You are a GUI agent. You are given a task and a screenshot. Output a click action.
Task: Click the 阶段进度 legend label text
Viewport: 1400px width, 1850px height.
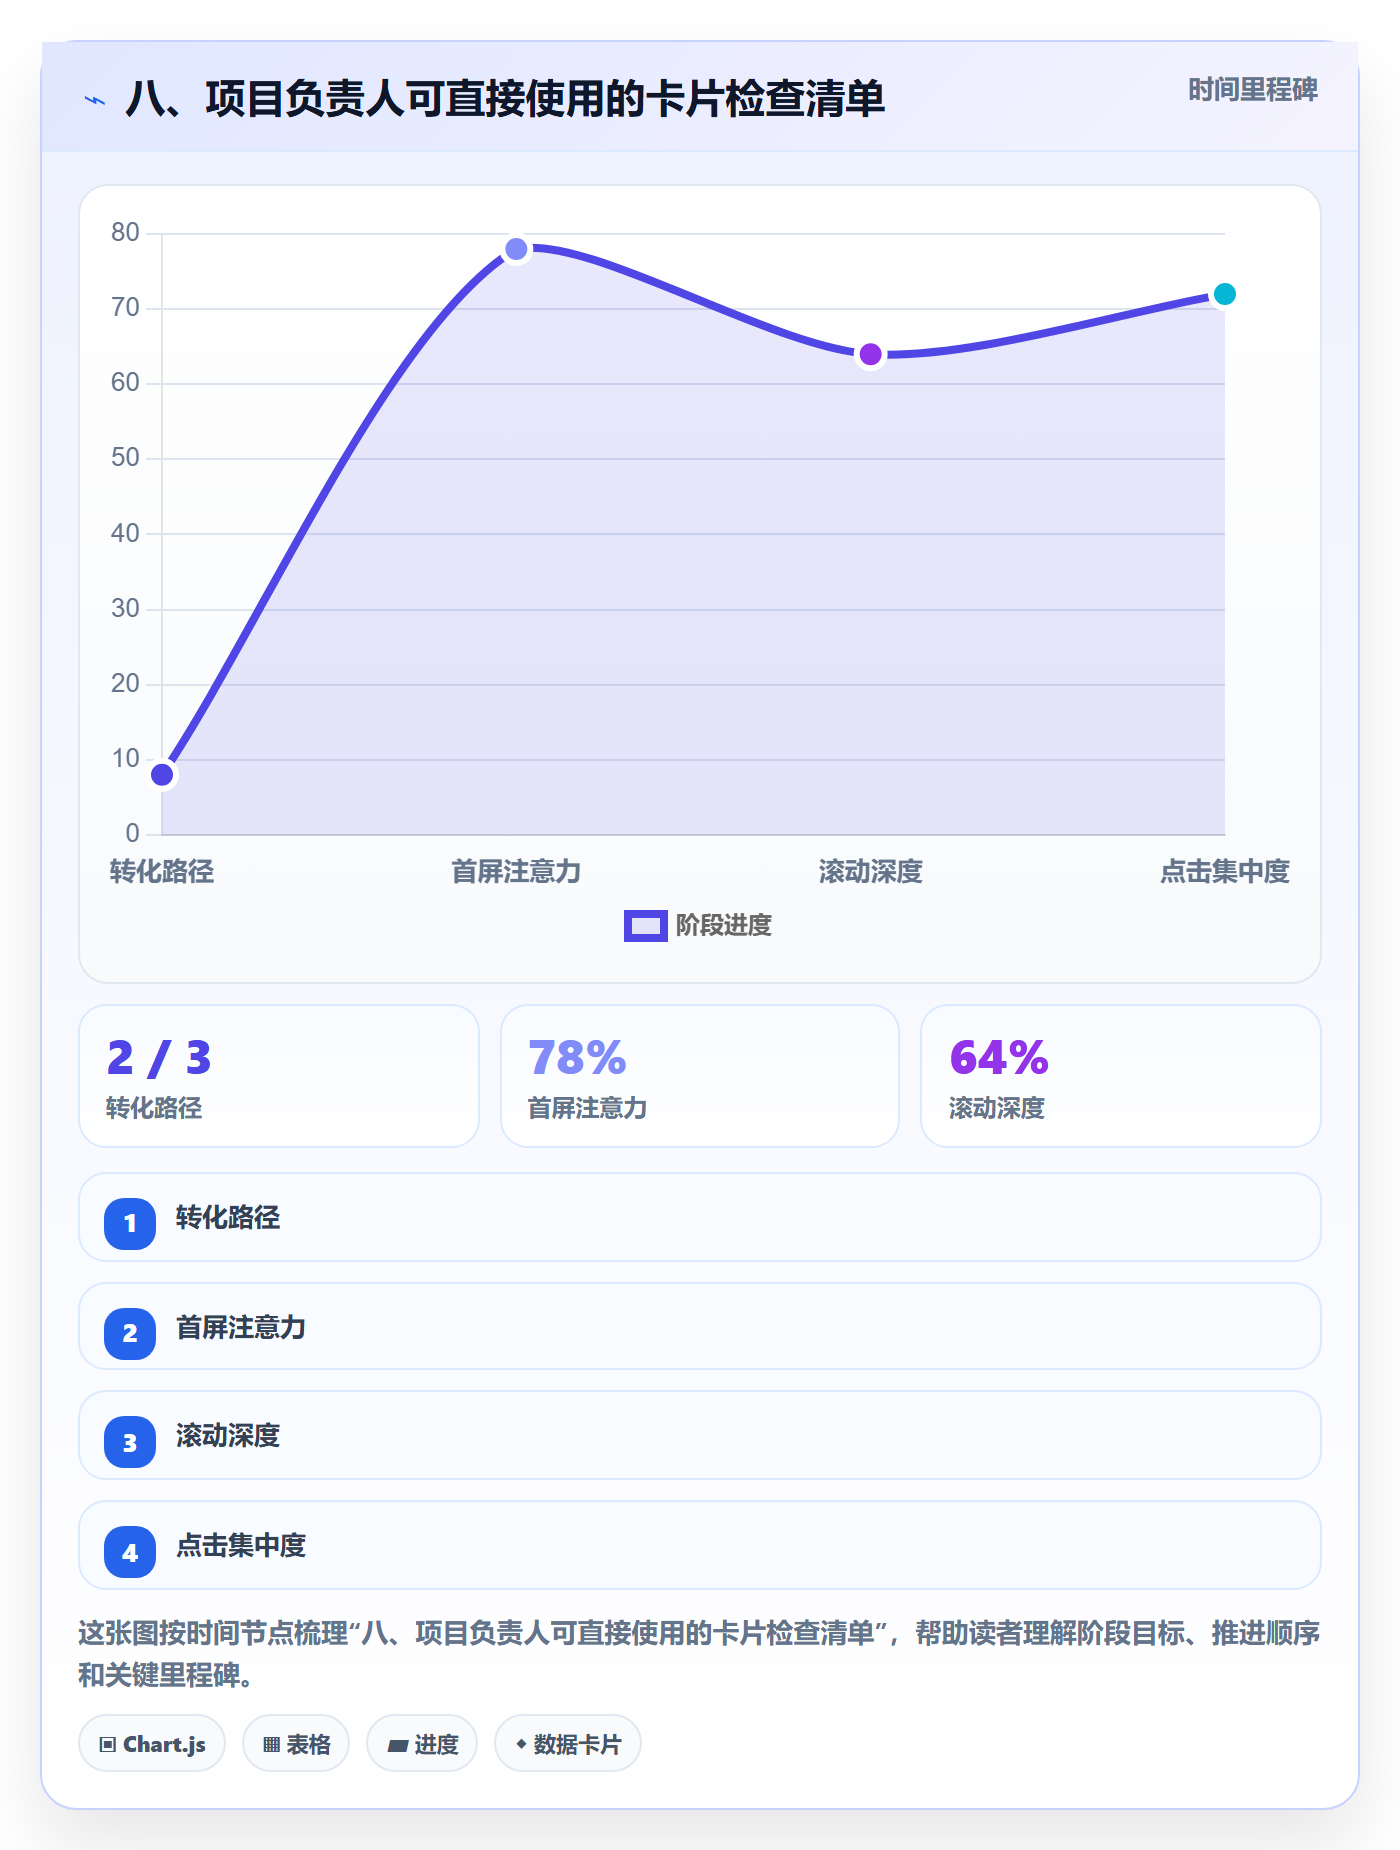(x=724, y=926)
